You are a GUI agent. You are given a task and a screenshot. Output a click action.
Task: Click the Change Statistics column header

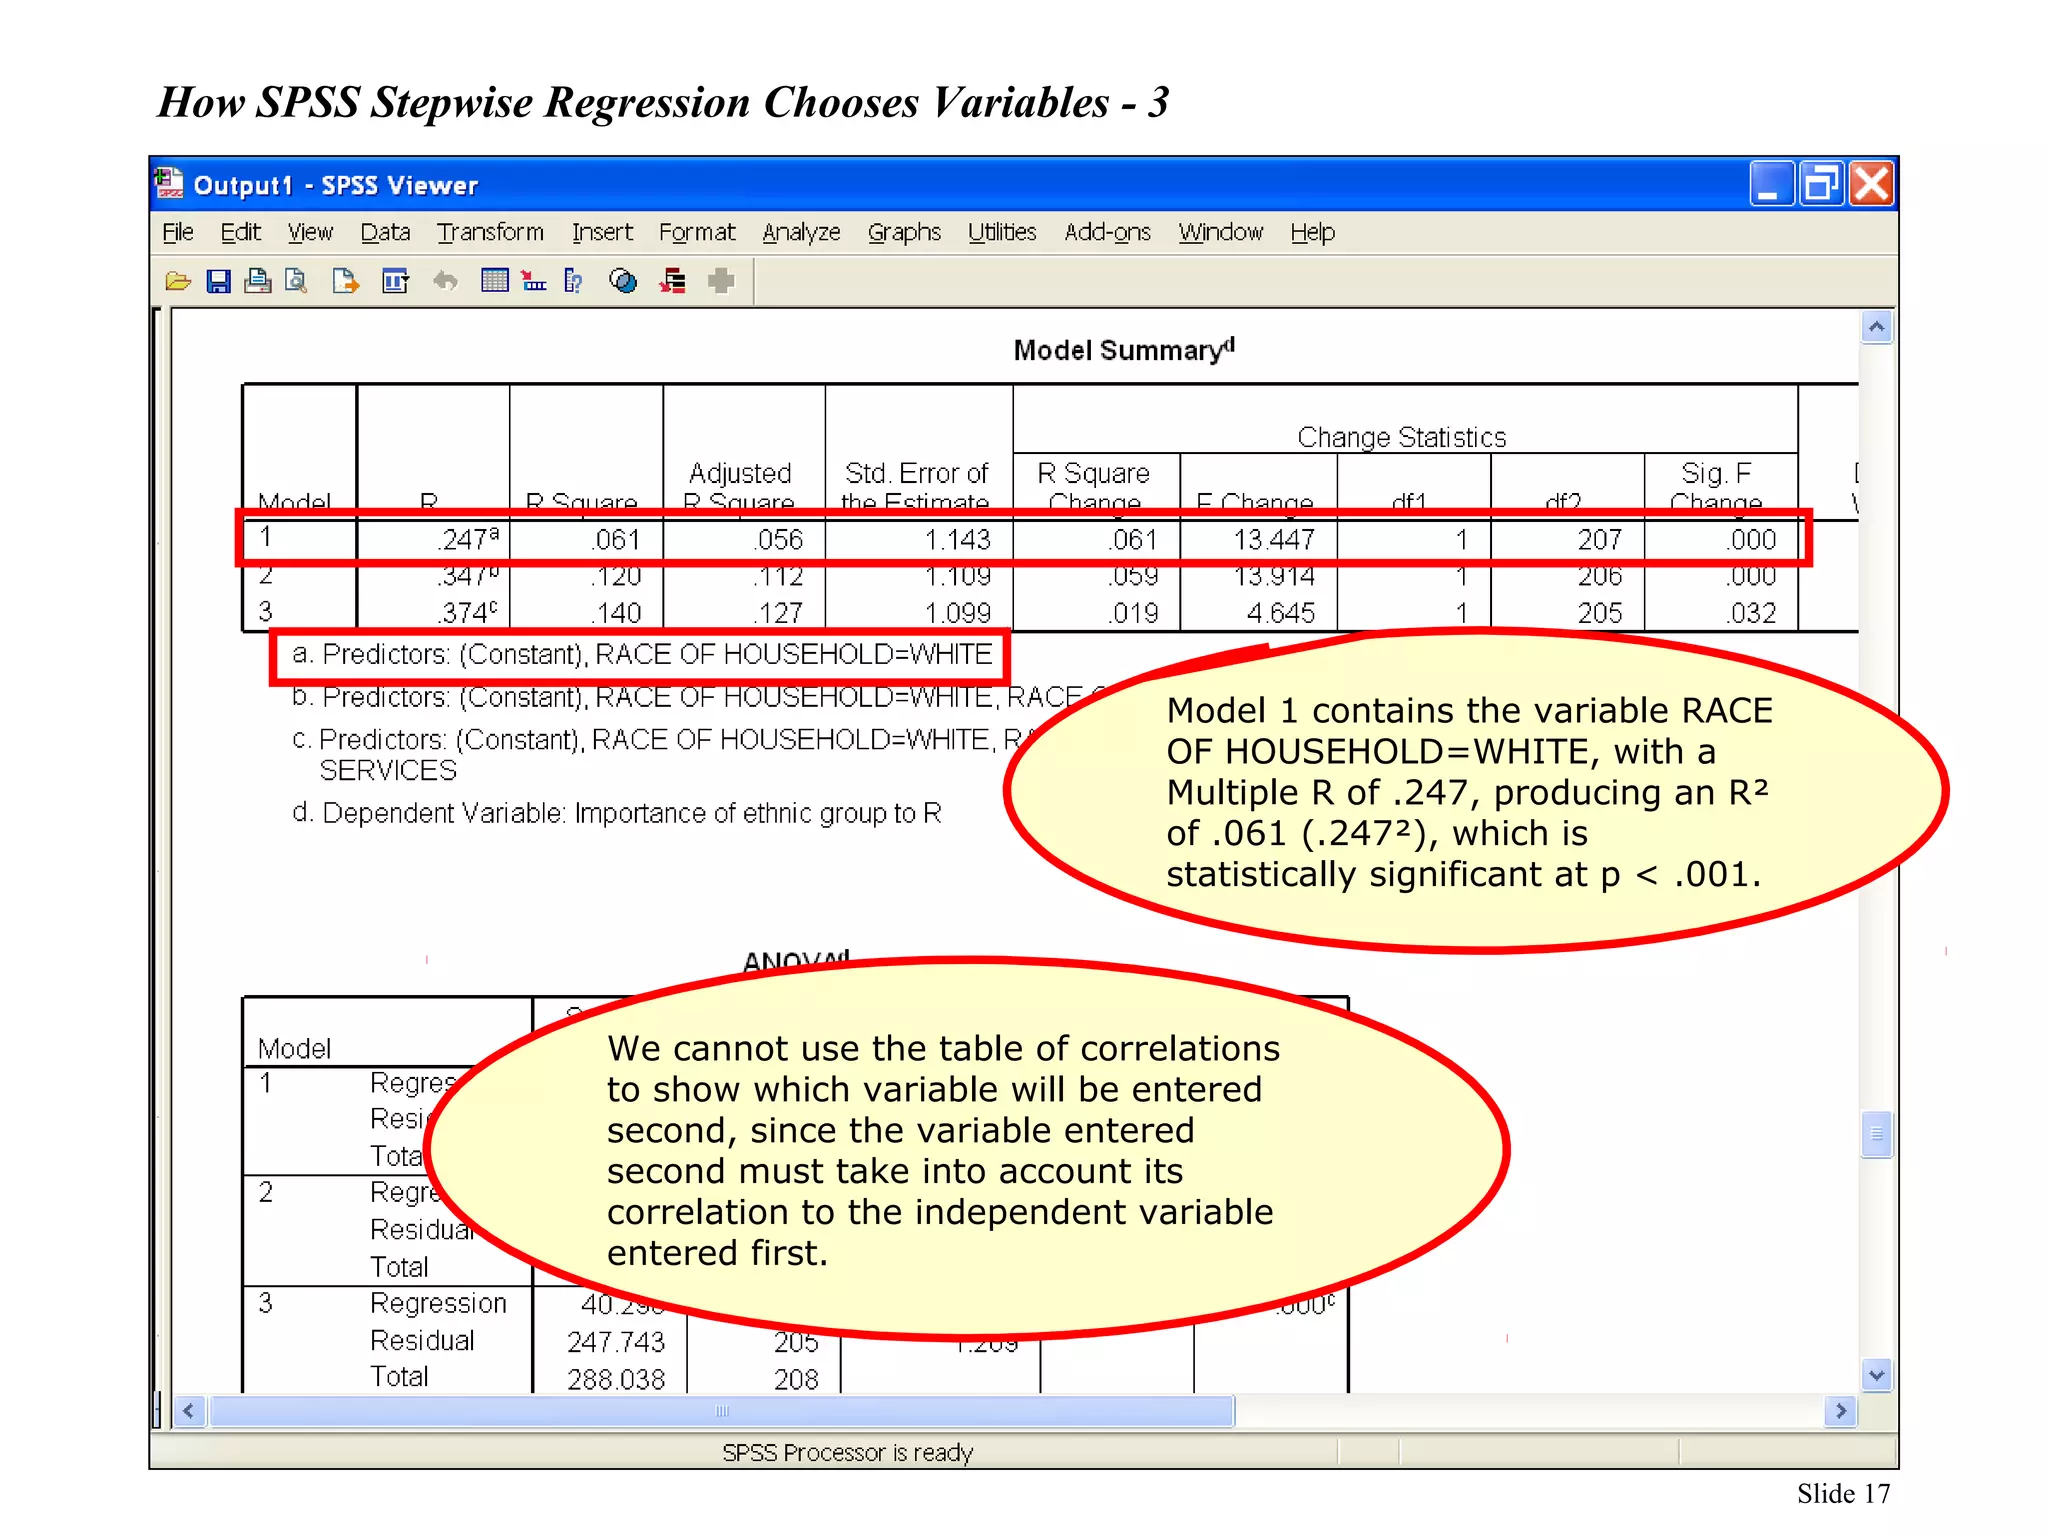coord(1401,437)
